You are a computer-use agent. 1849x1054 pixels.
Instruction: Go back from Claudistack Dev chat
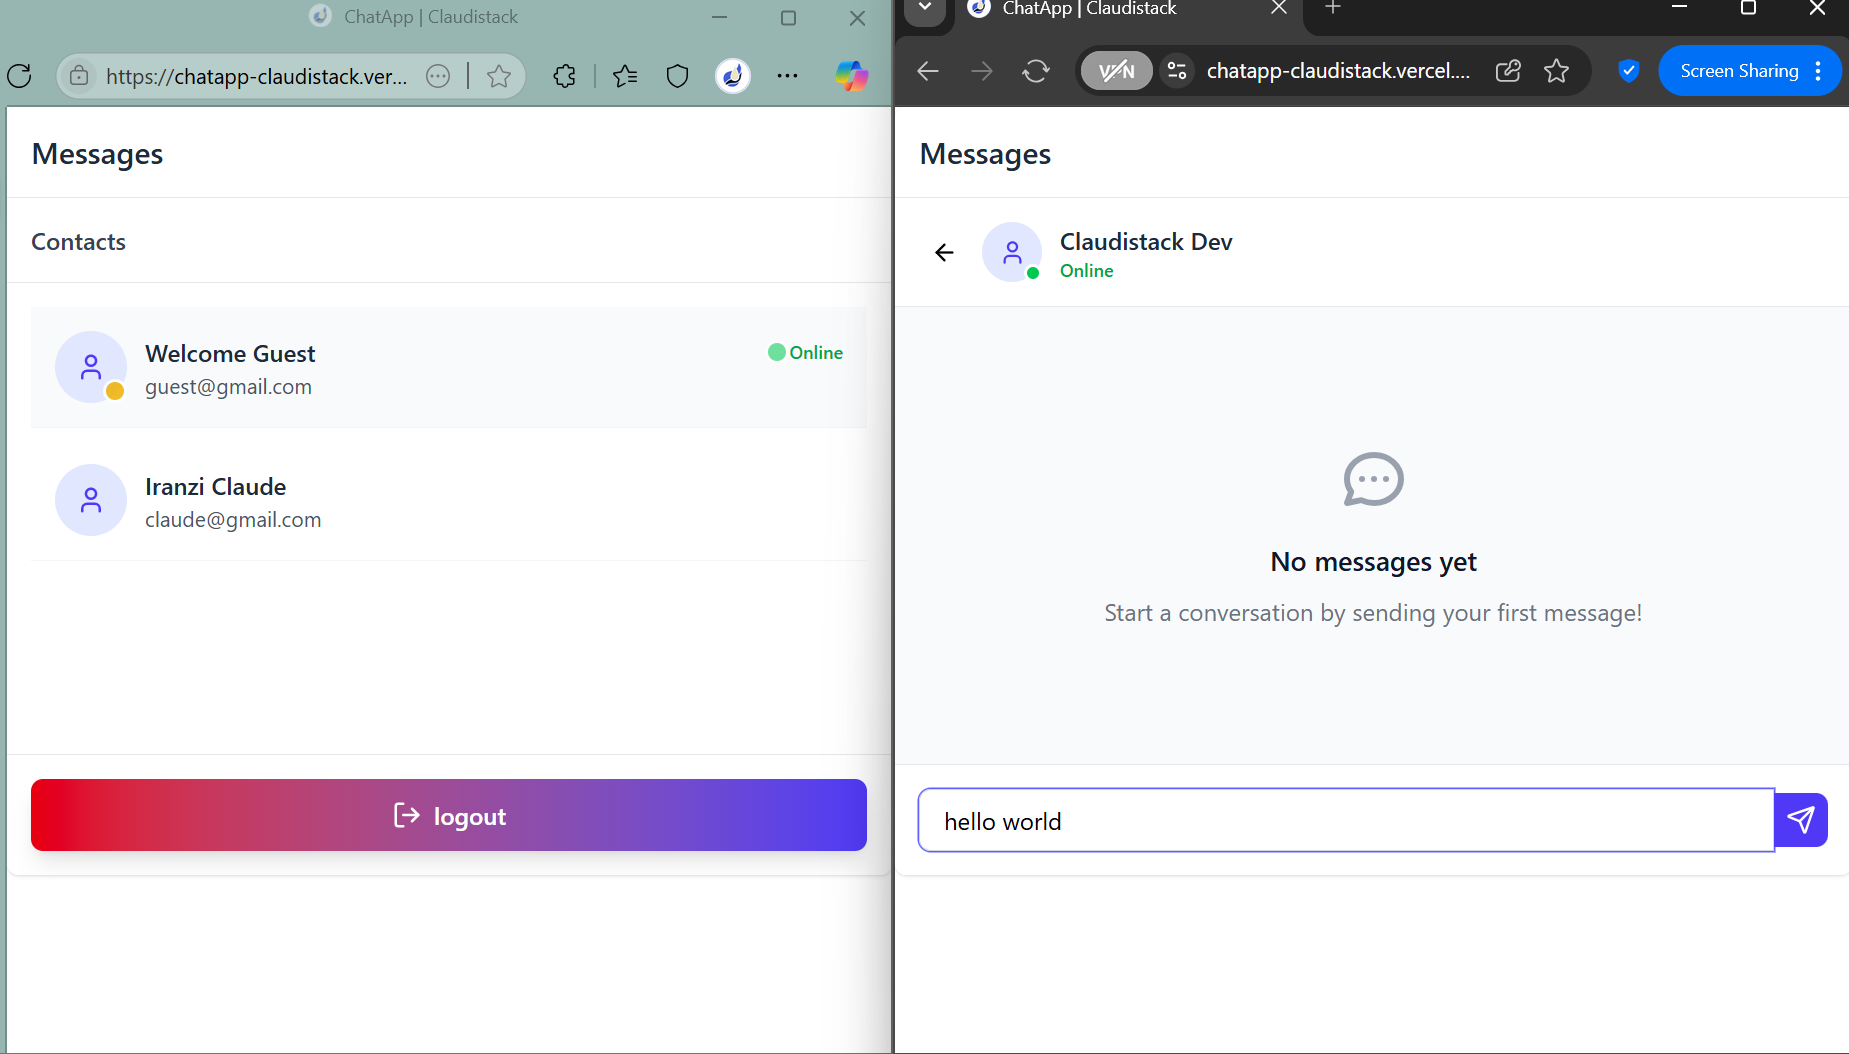pos(944,252)
